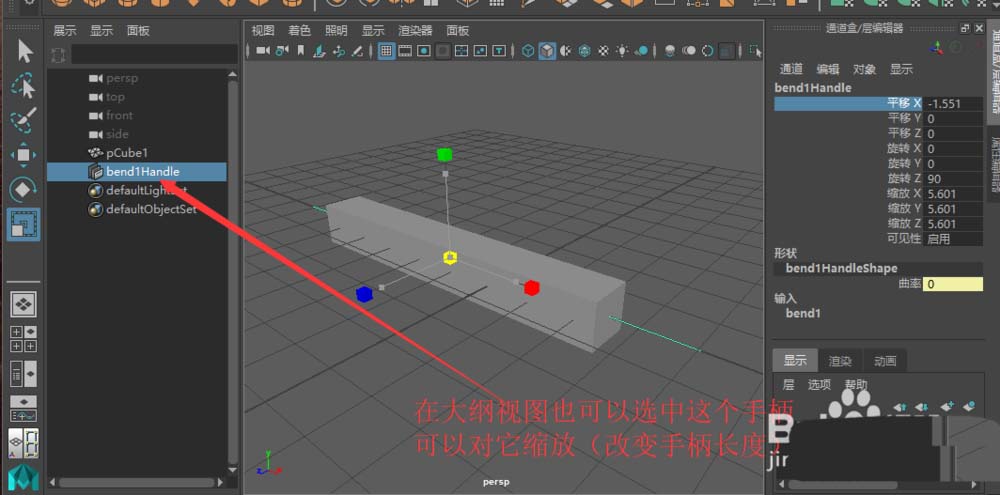Lock camera icon in viewport toolbar
This screenshot has height=495, width=1000.
(x=282, y=50)
